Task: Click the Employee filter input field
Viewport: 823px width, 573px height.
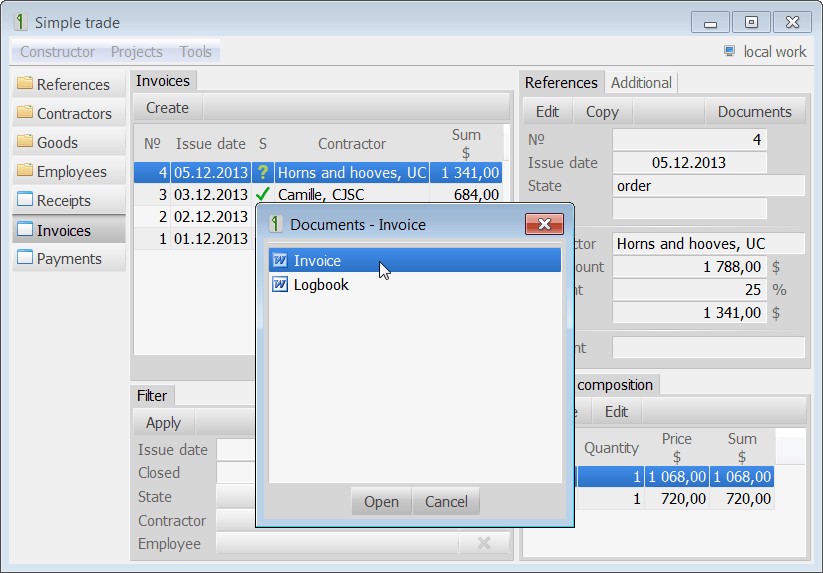Action: tap(337, 543)
